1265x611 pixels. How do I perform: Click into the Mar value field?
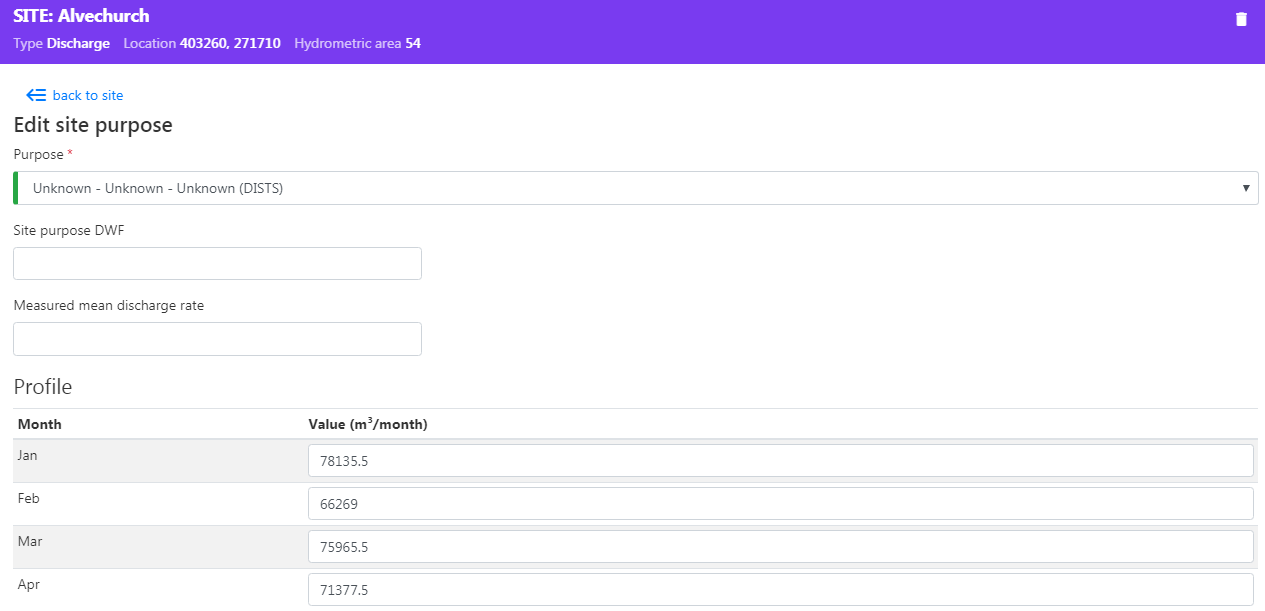pos(780,547)
